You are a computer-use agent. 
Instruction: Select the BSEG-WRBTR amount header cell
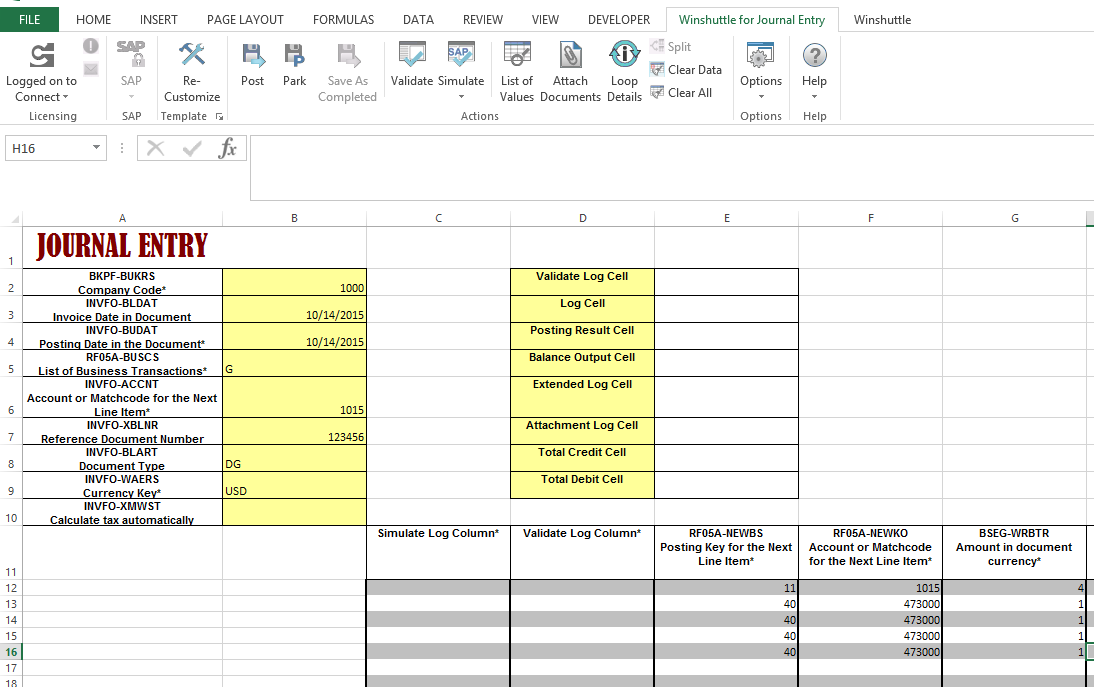(1014, 552)
